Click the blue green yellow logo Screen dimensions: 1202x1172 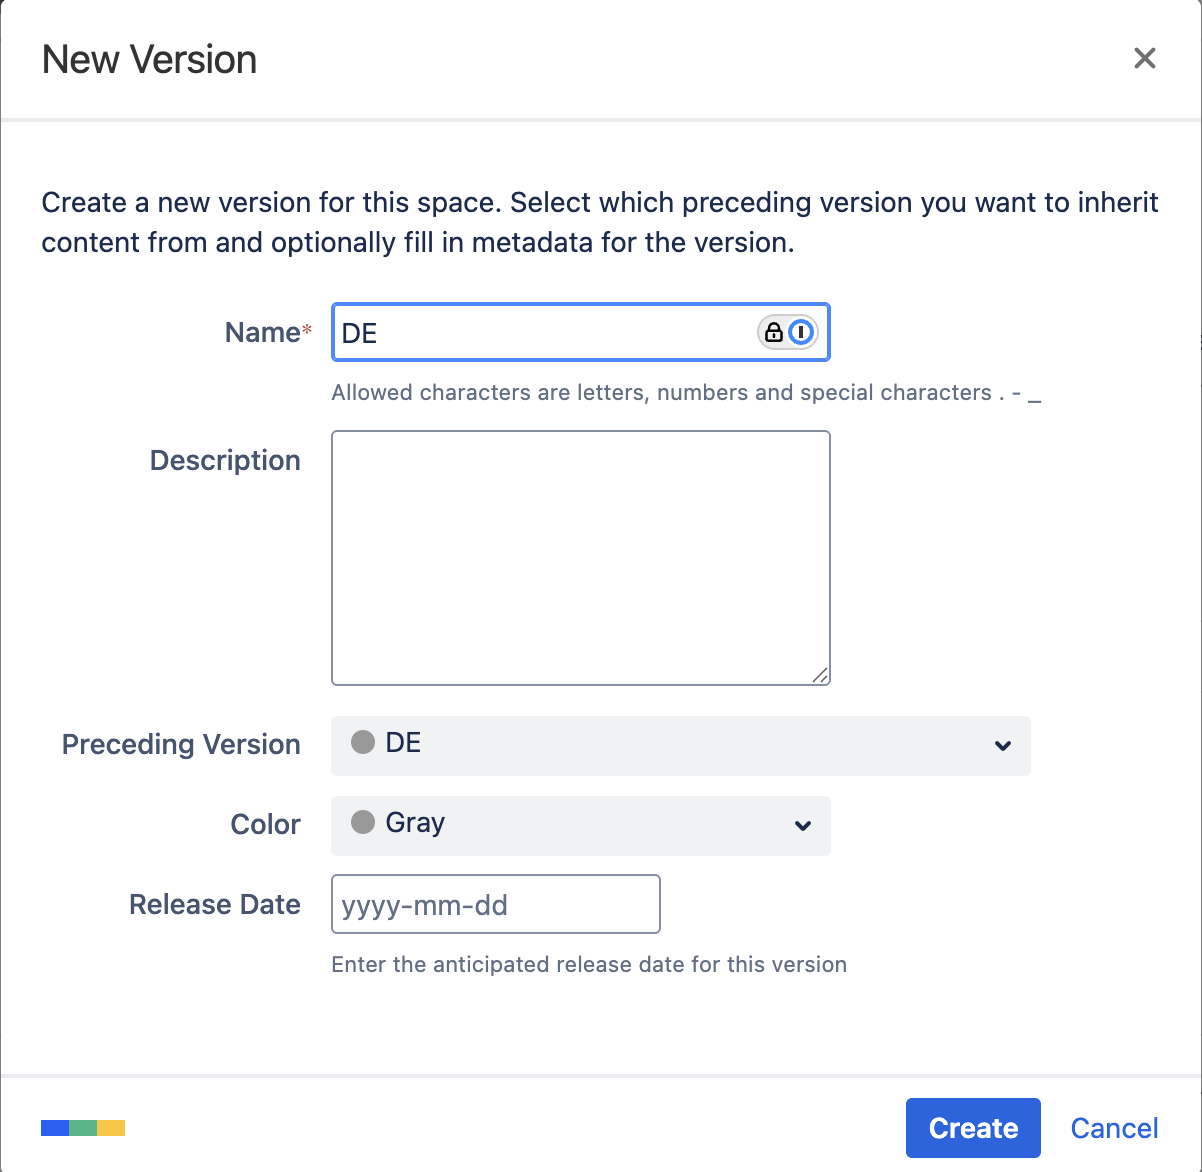pyautogui.click(x=83, y=1128)
